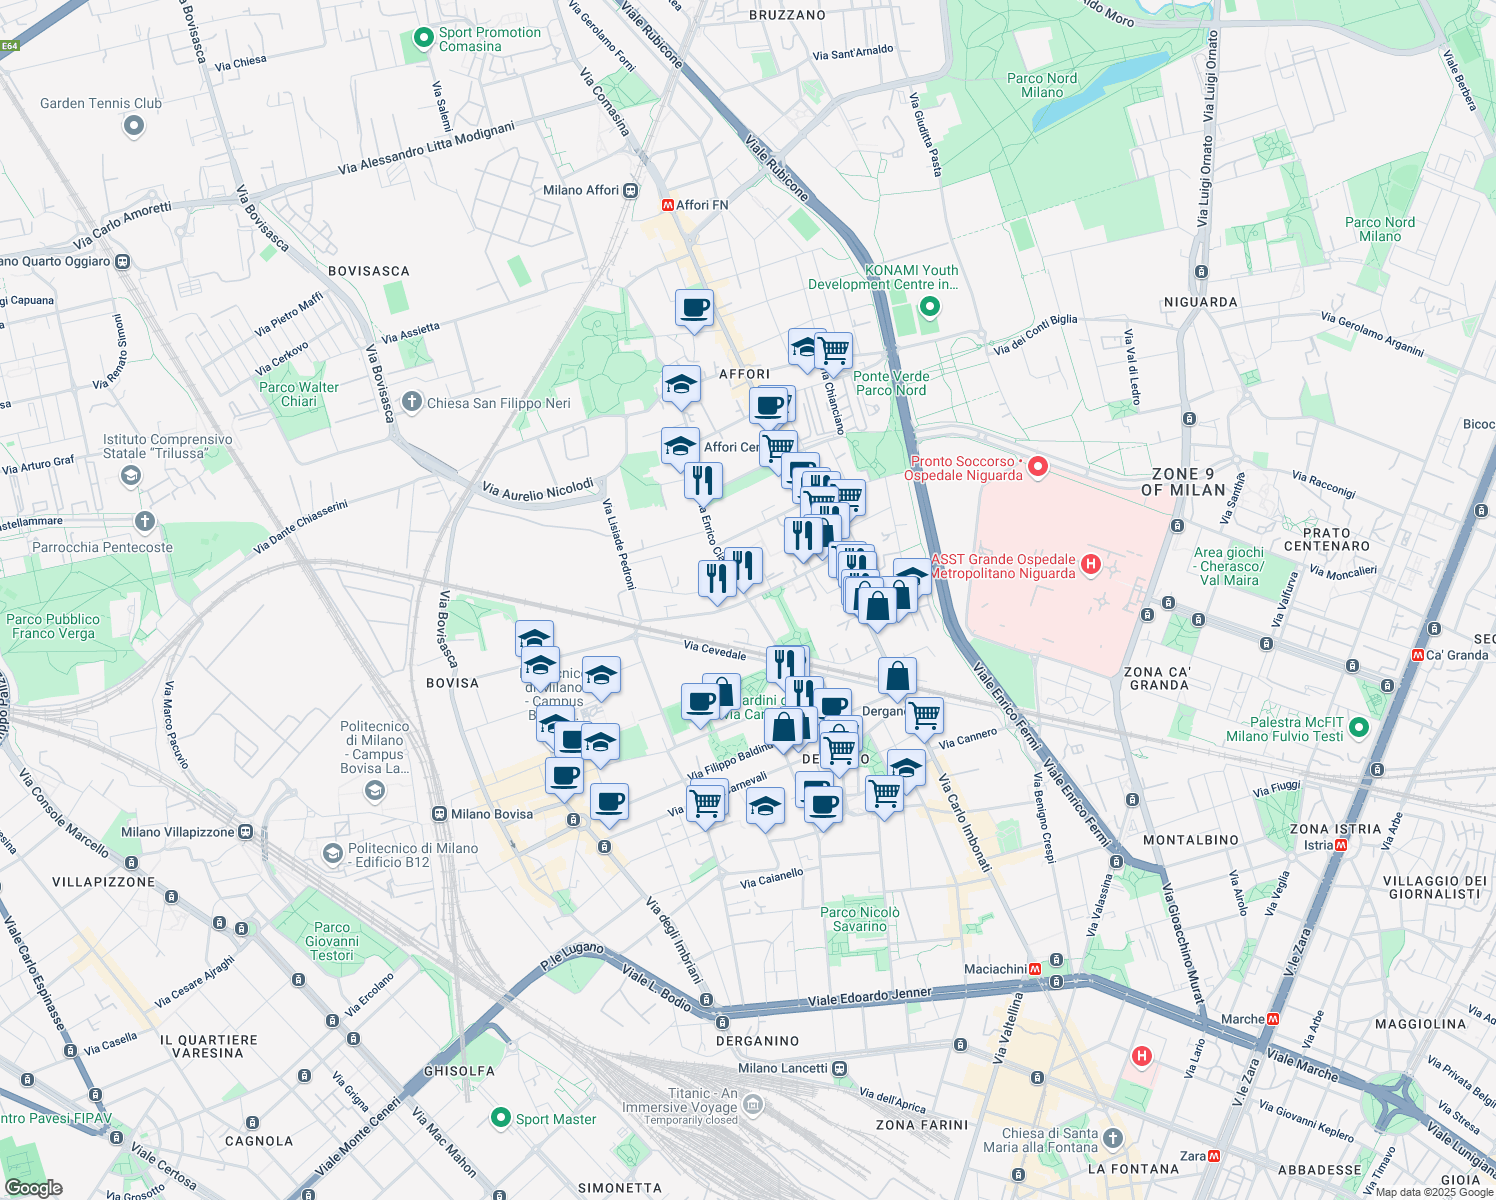Click the Via Aurelio Nicolodi road label
1496x1200 pixels.
(x=538, y=489)
